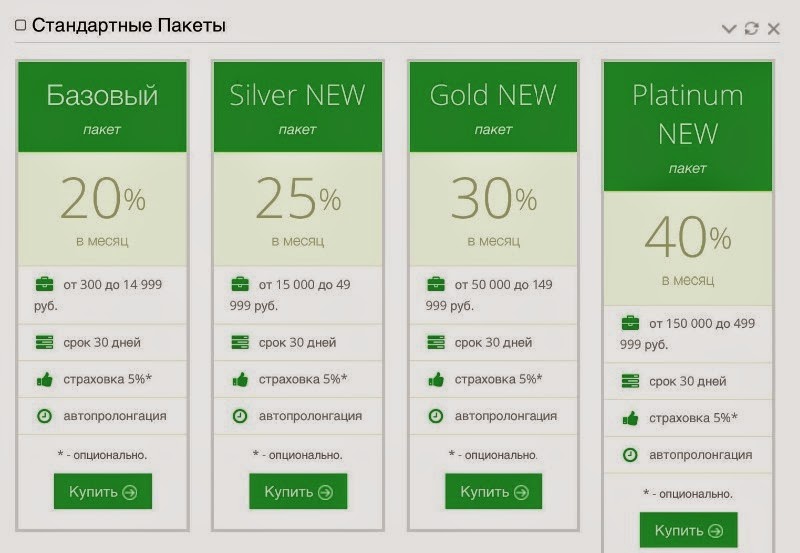
Task: Click the term icon in Silver NEW package
Action: pyautogui.click(x=240, y=343)
